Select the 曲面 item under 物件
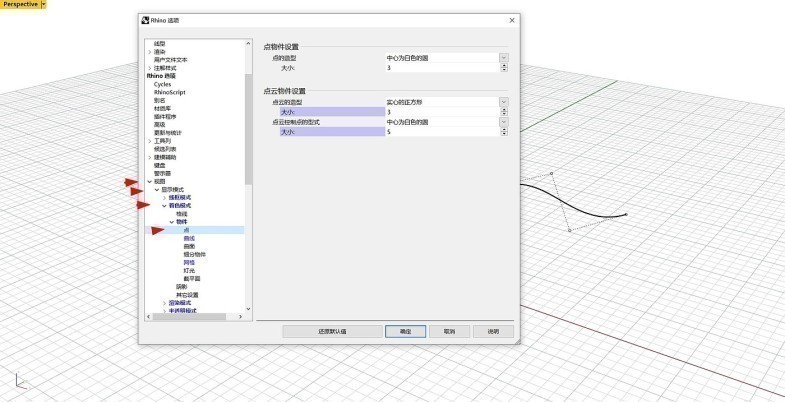 [189, 246]
